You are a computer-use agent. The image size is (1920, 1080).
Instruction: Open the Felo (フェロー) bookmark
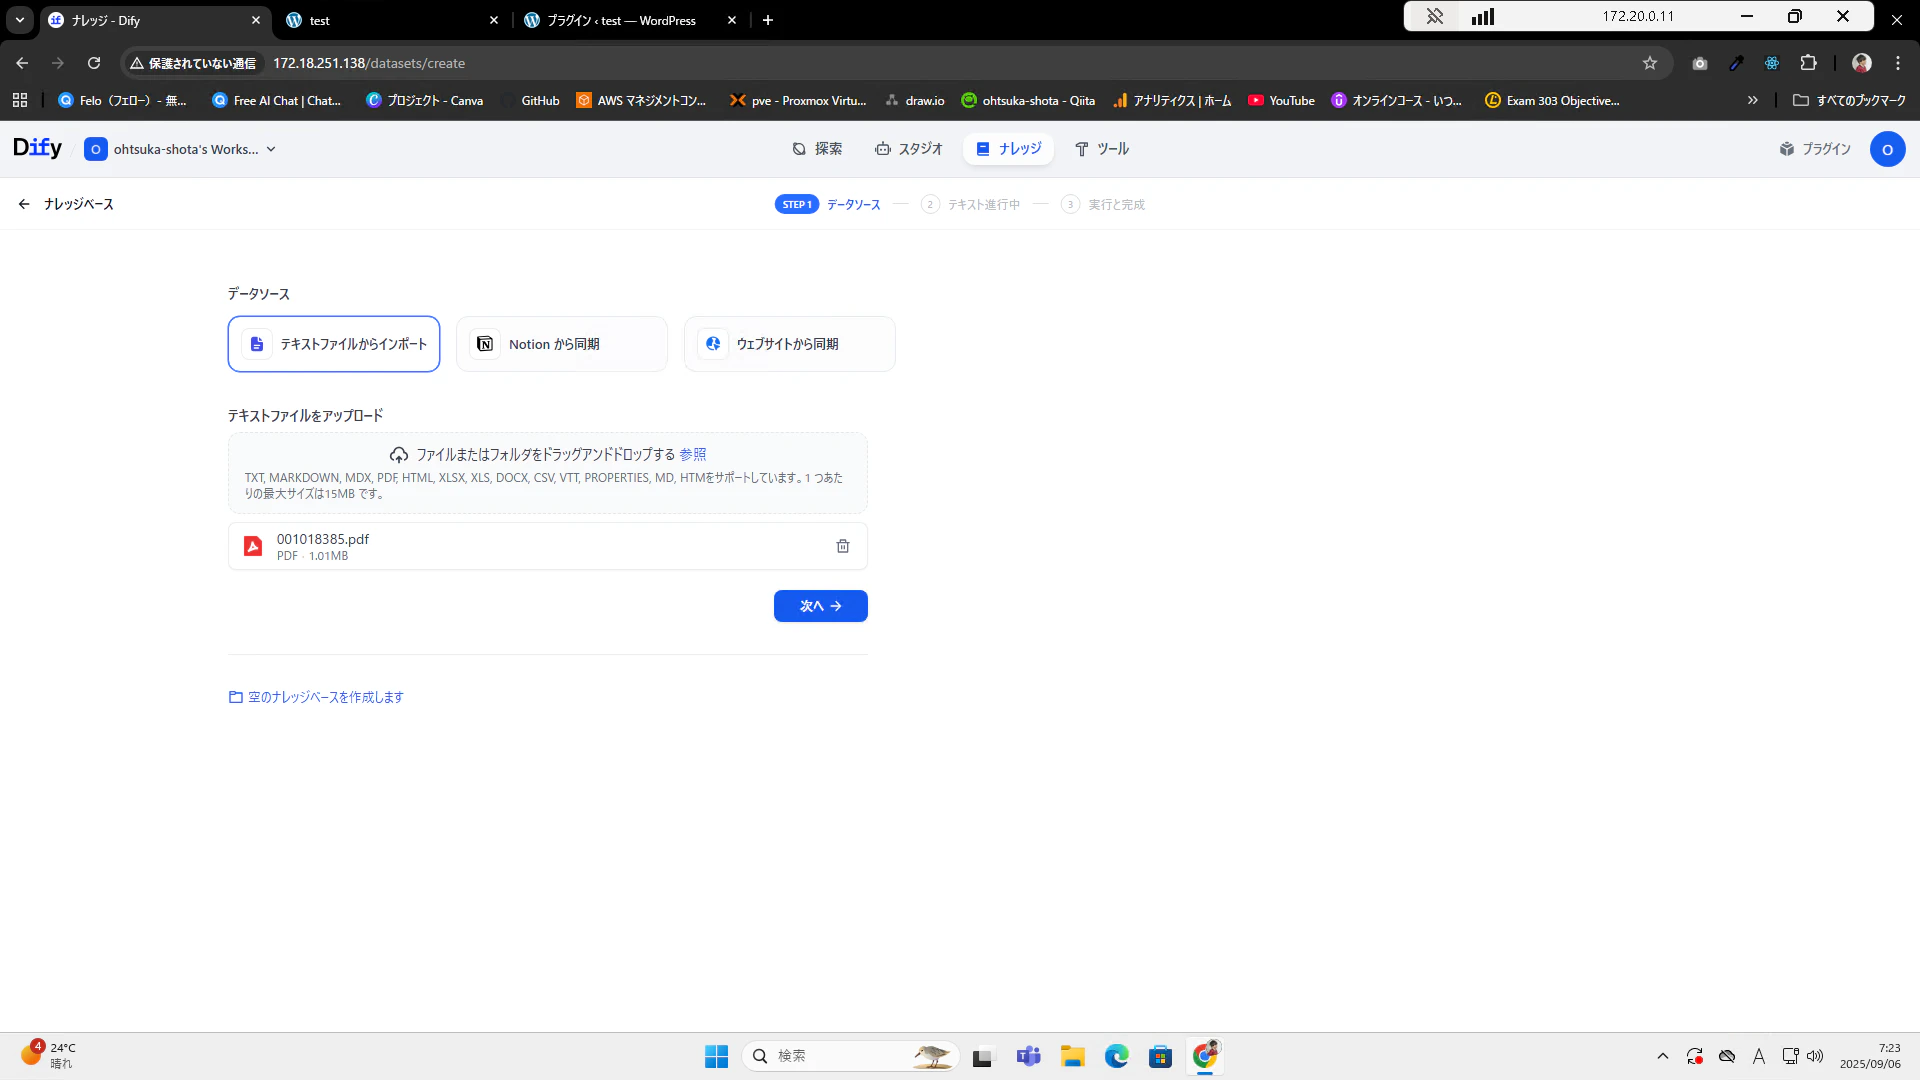click(x=122, y=100)
